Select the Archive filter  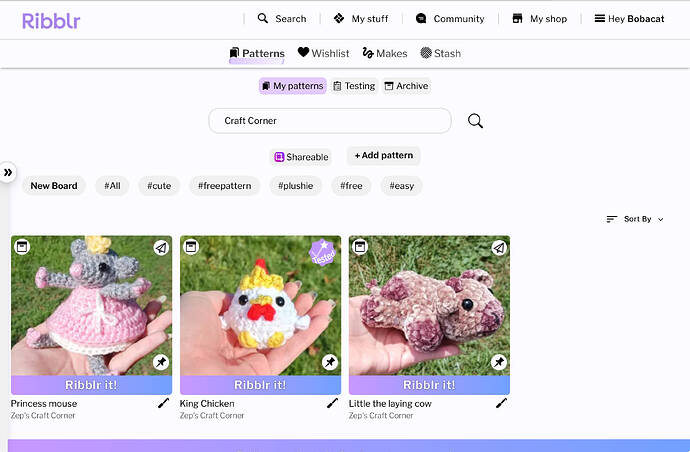pos(406,86)
